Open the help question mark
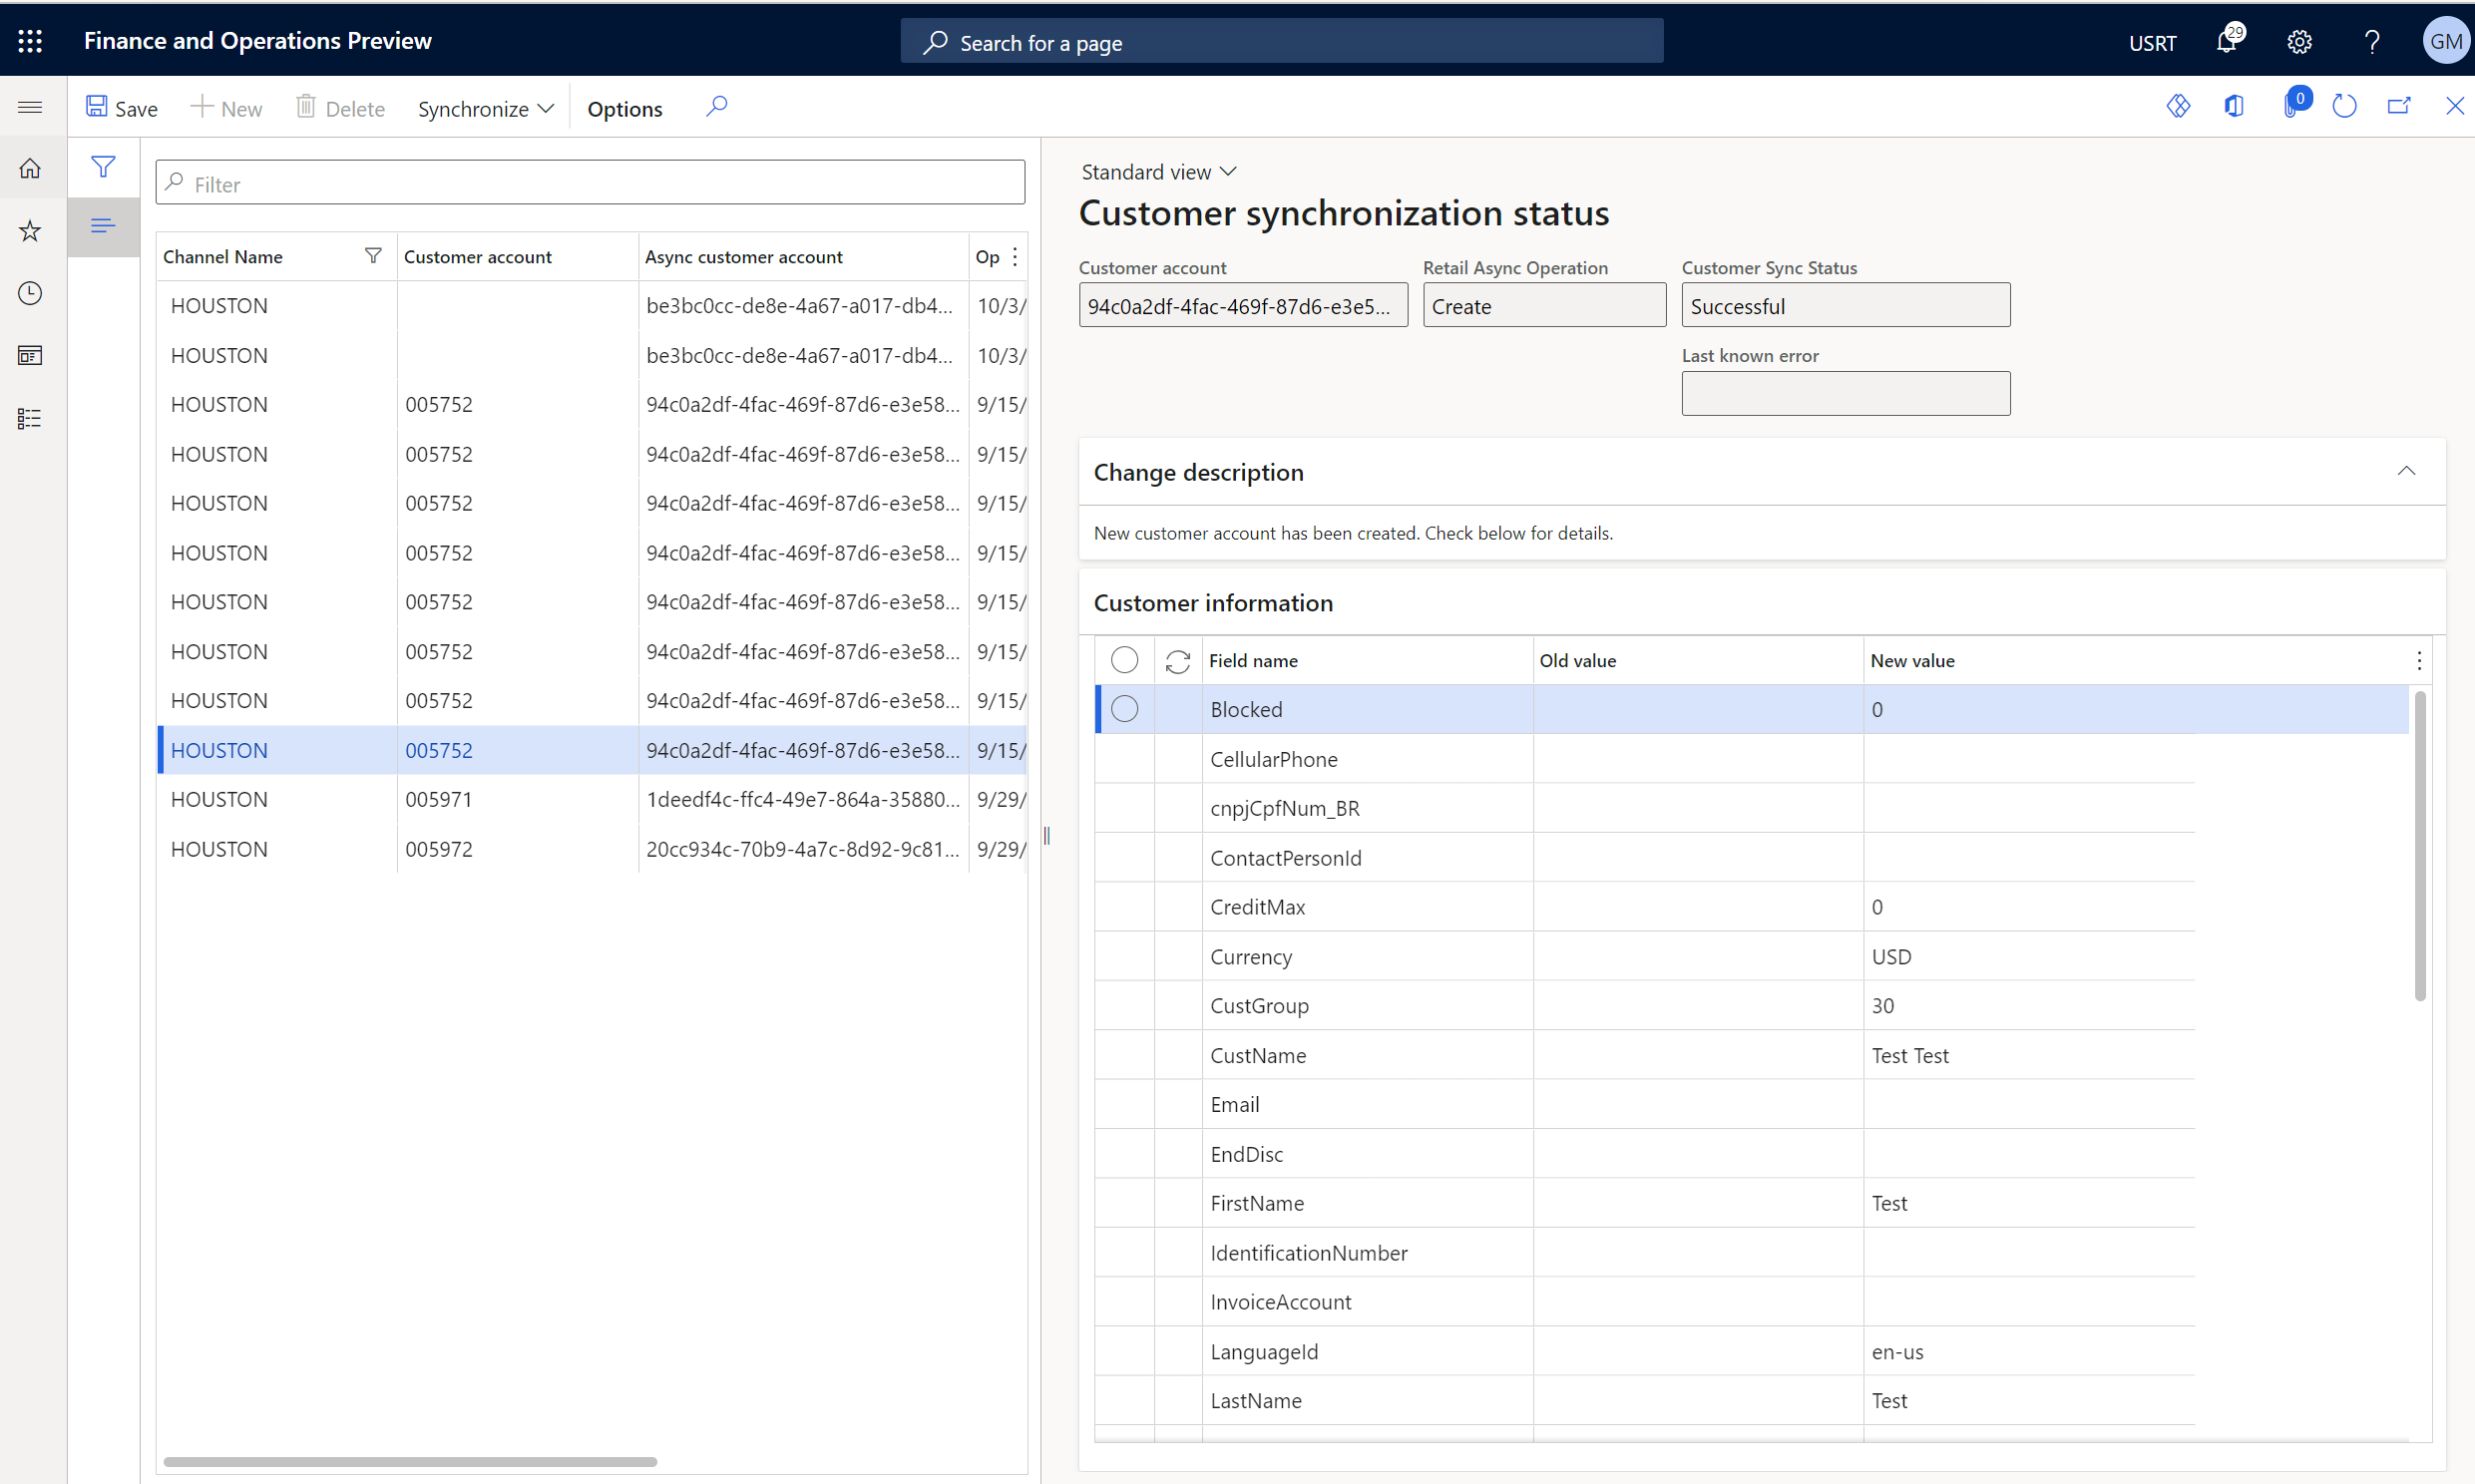 click(2372, 41)
